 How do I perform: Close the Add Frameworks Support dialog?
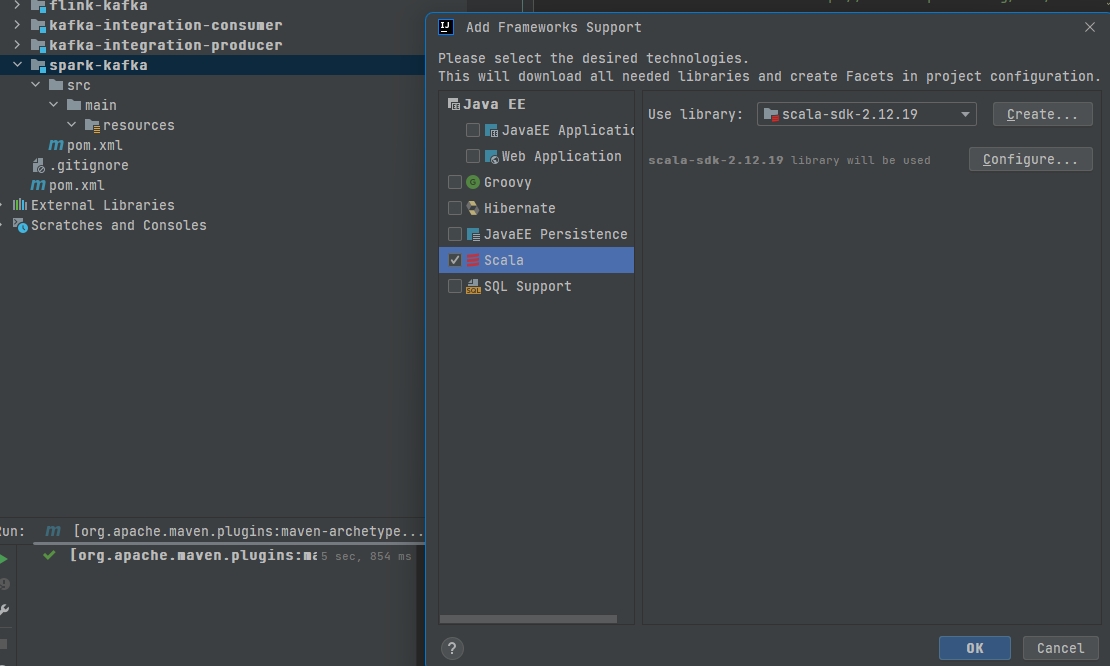1089,27
